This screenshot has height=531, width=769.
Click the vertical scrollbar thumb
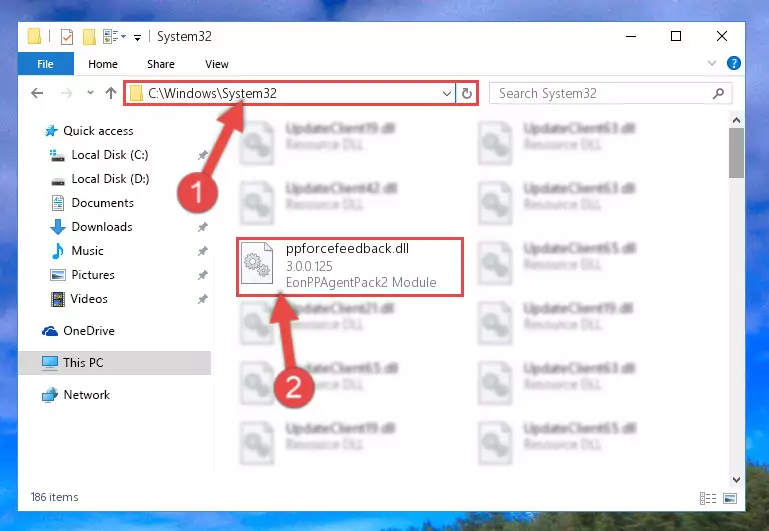(736, 153)
